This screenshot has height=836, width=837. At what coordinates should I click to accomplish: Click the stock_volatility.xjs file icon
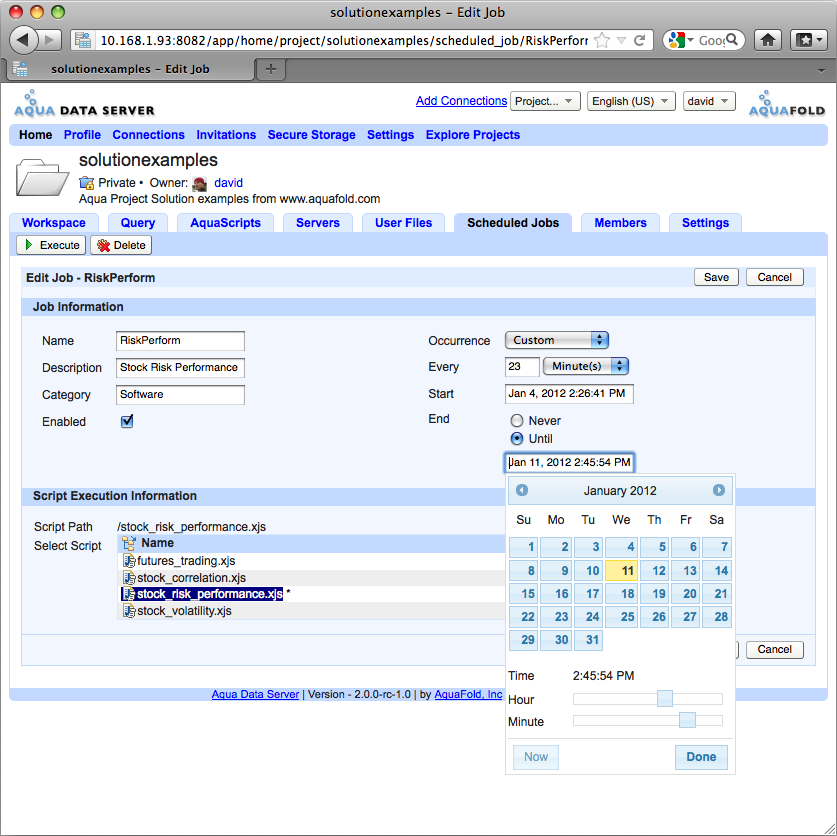point(129,611)
